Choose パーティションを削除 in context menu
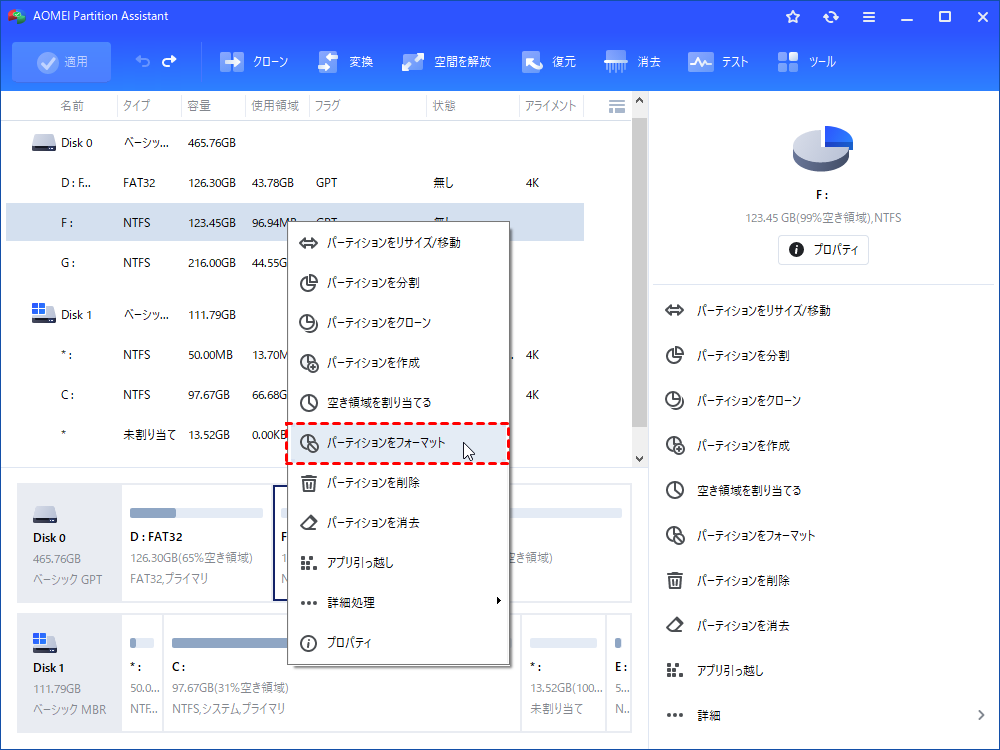The width and height of the screenshot is (1000, 750). point(372,483)
